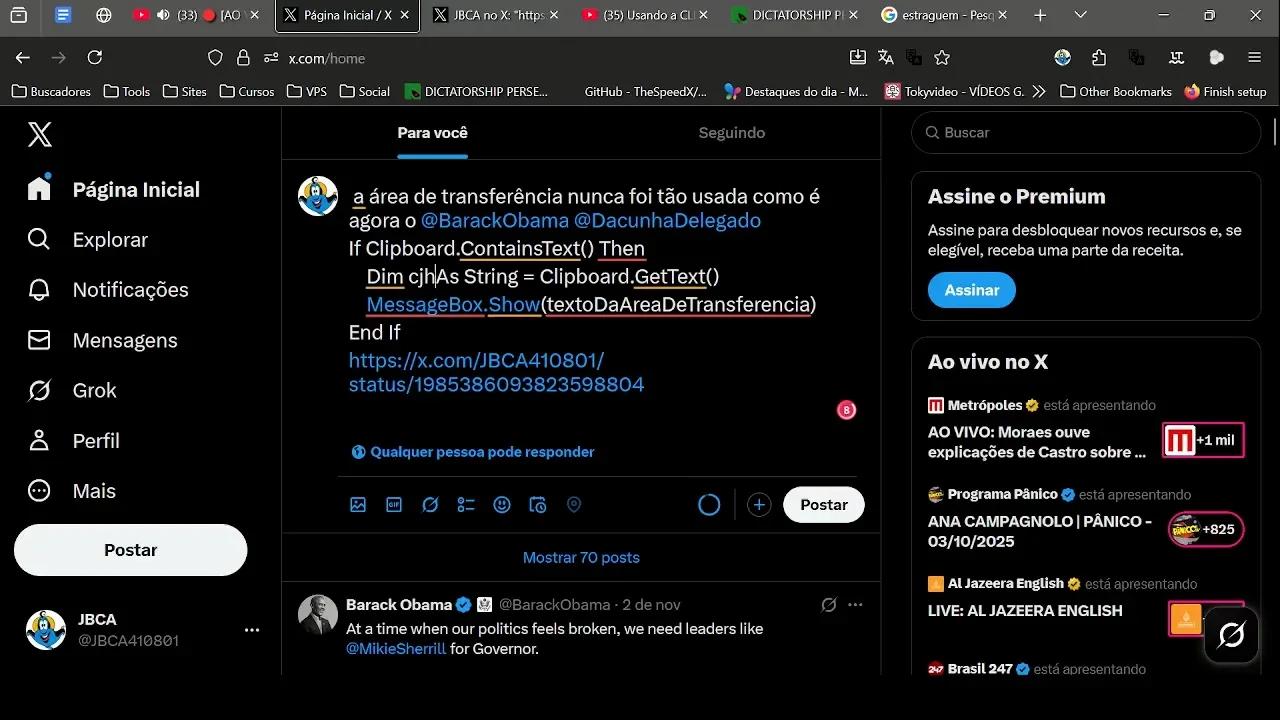
Task: Open the x.com/JBCA410801 status link in composer
Action: tap(496, 372)
